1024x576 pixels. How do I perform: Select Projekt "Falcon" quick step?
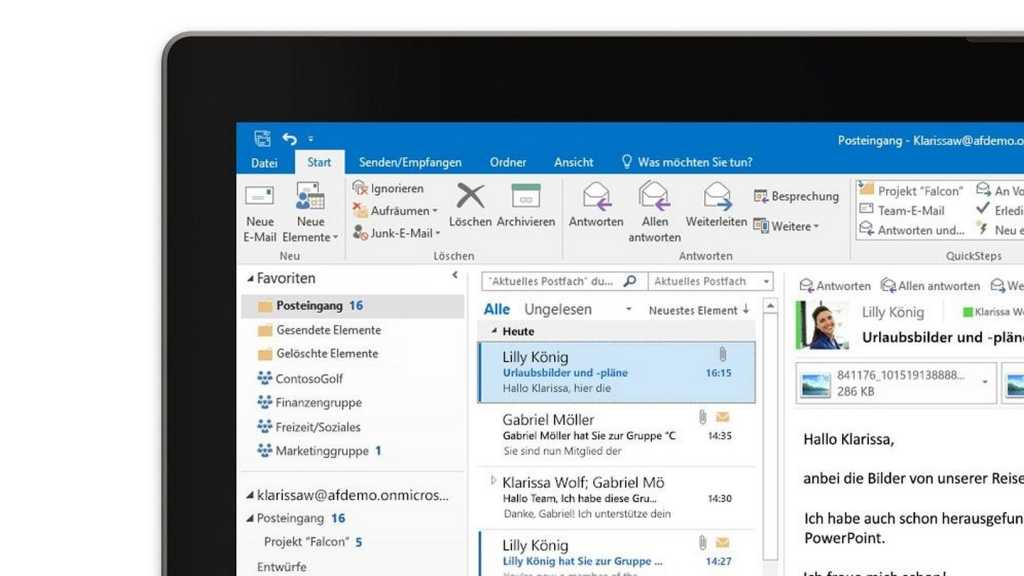coord(911,191)
